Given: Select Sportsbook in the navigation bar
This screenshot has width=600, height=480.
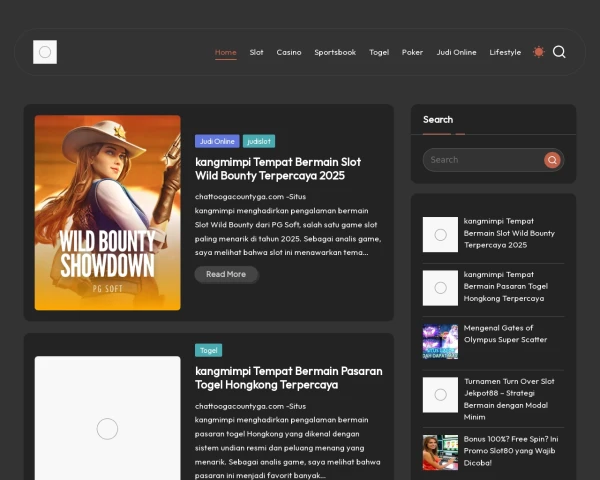Looking at the screenshot, I should pyautogui.click(x=335, y=52).
